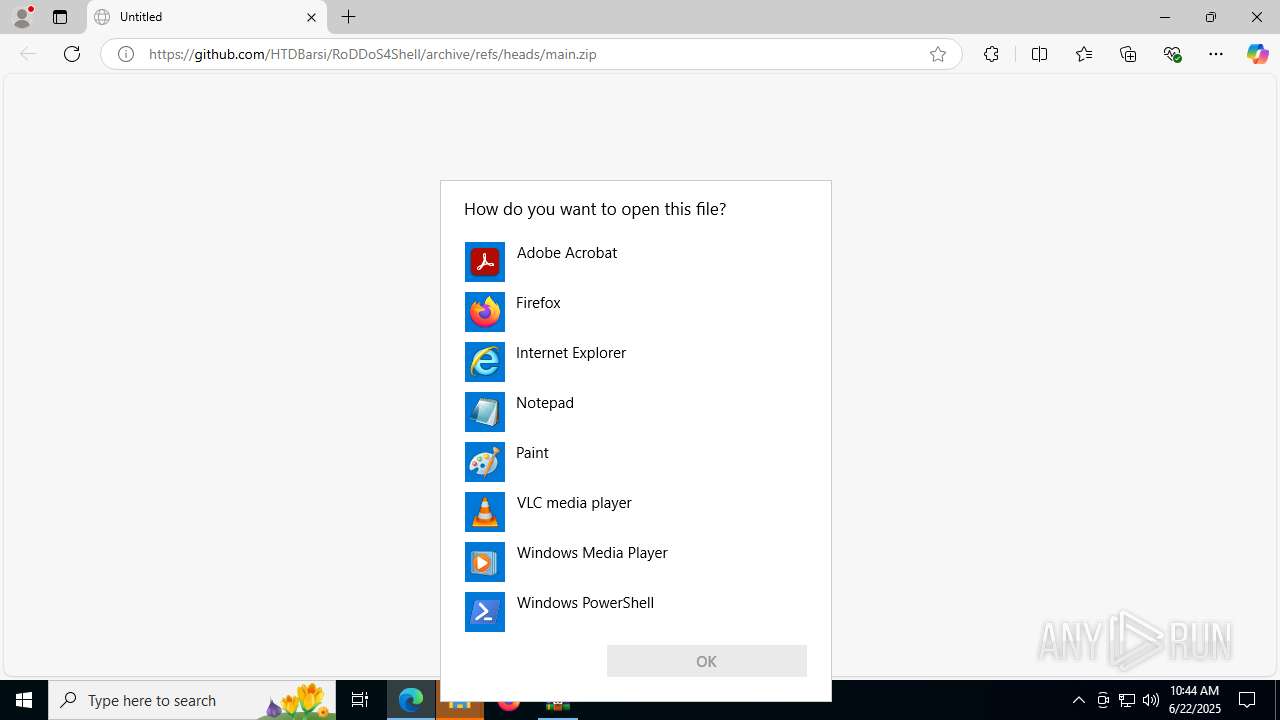Screen dimensions: 1280x720
Task: Switch to the Untitled tab
Action: [x=207, y=17]
